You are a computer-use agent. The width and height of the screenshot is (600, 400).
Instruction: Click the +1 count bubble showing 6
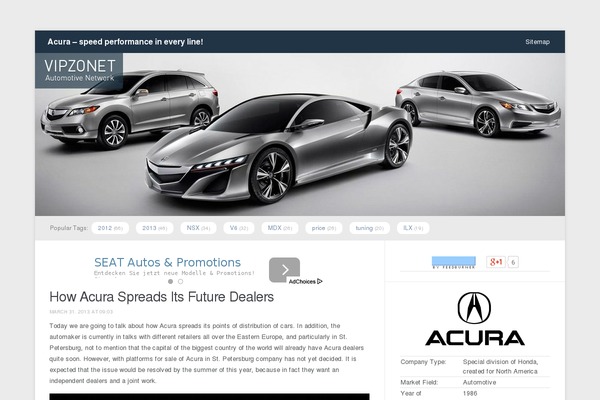point(513,262)
